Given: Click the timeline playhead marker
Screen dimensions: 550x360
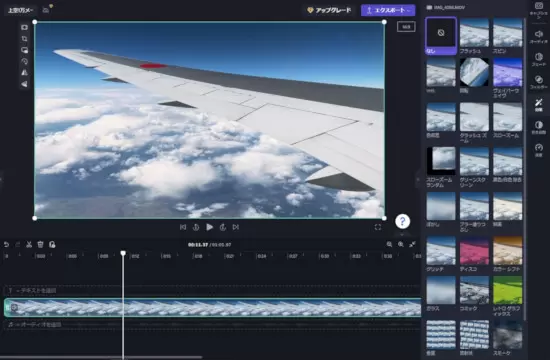Looking at the screenshot, I should pyautogui.click(x=123, y=253).
